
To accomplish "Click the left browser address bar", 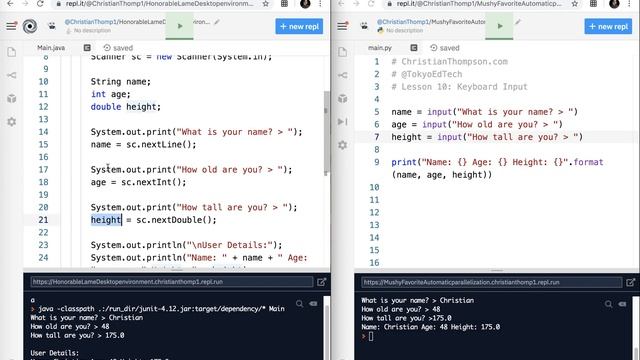I will tap(159, 4).
